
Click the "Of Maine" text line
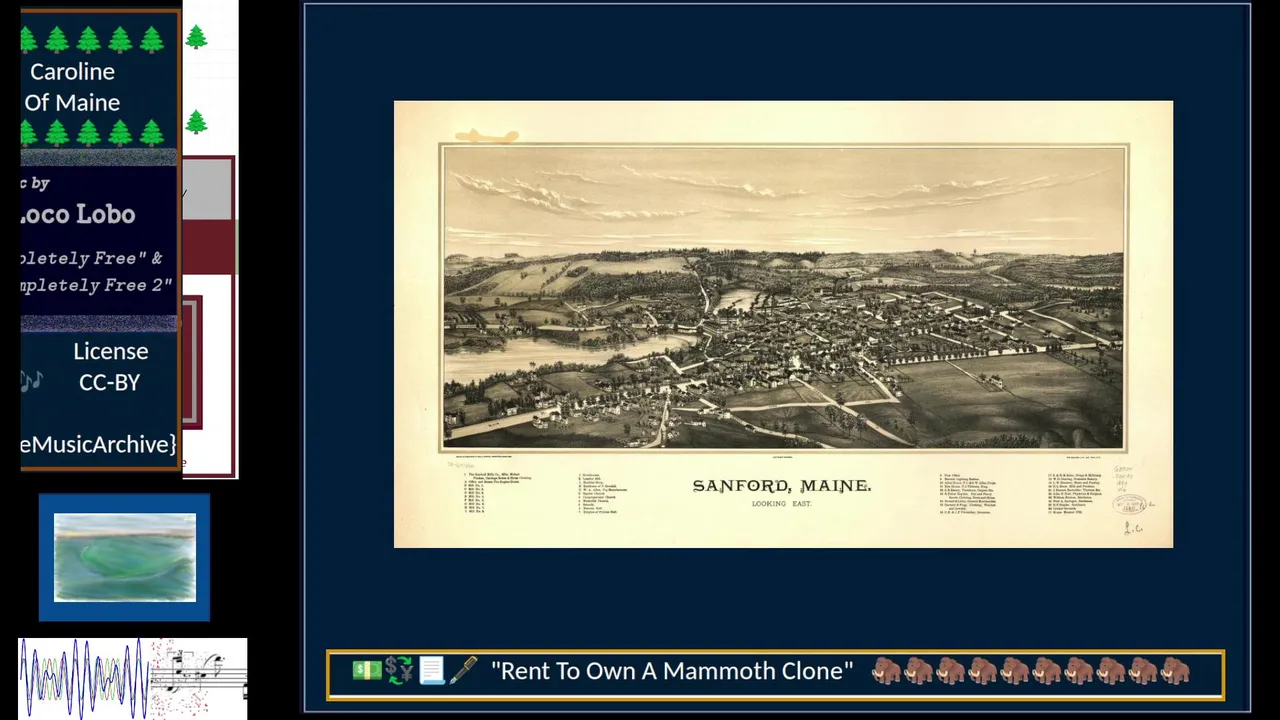72,103
